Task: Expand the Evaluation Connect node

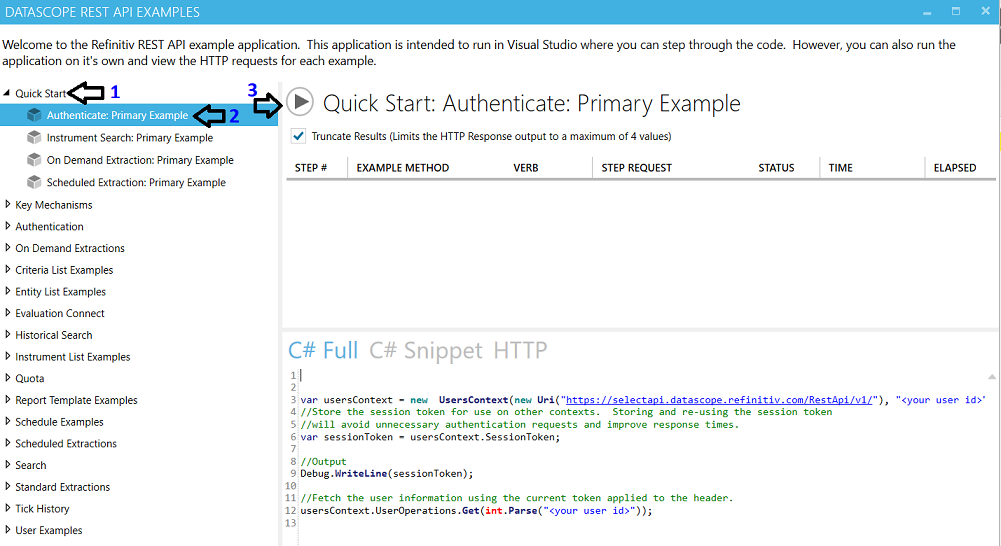Action: click(x=8, y=313)
